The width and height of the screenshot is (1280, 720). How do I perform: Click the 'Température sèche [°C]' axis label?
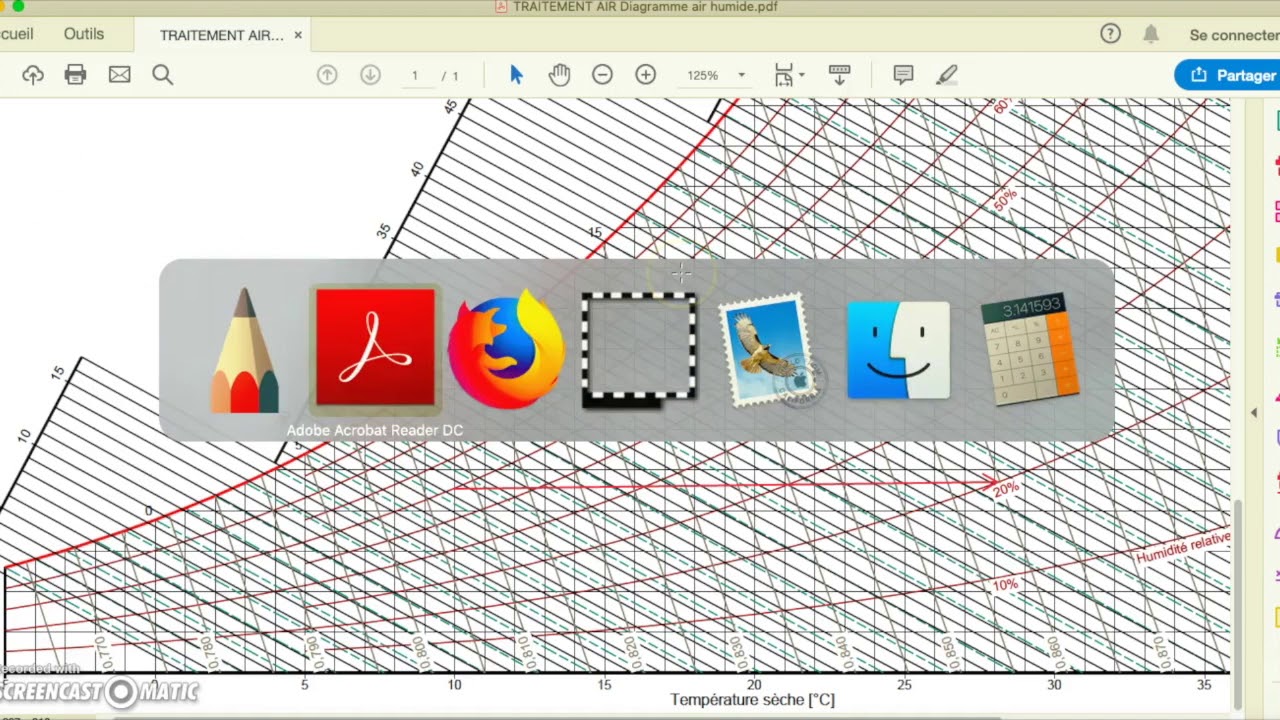click(752, 700)
